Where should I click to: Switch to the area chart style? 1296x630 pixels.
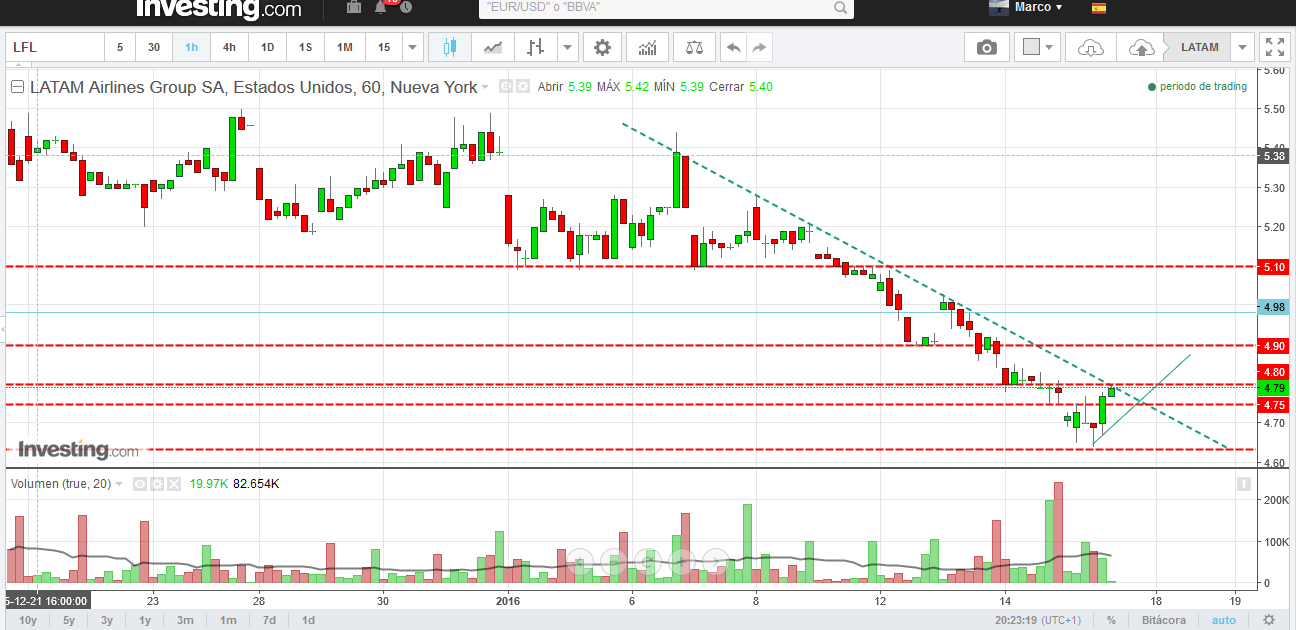(x=492, y=47)
